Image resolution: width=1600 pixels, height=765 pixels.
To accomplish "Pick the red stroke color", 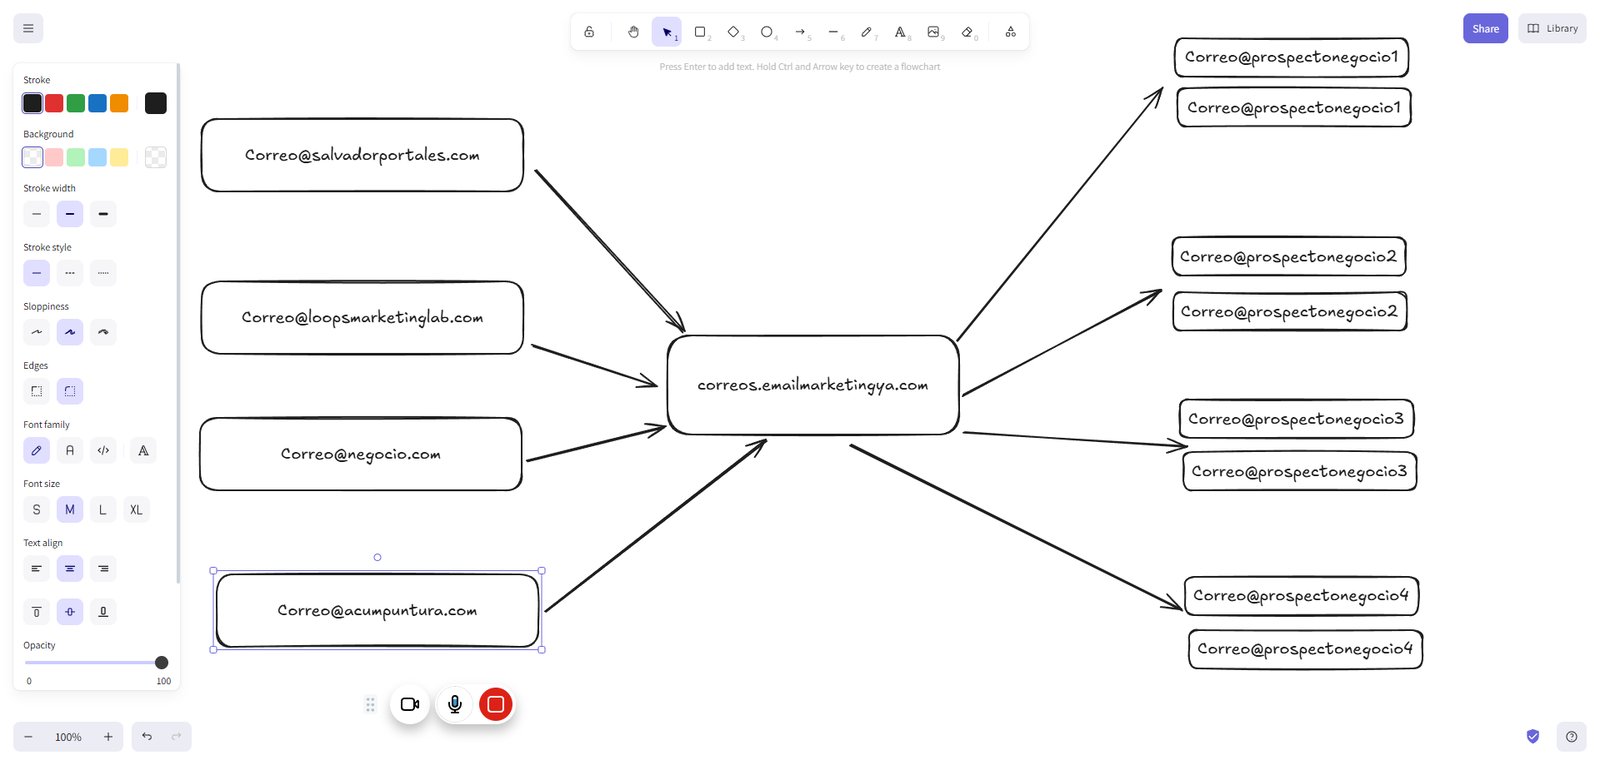I will [54, 103].
